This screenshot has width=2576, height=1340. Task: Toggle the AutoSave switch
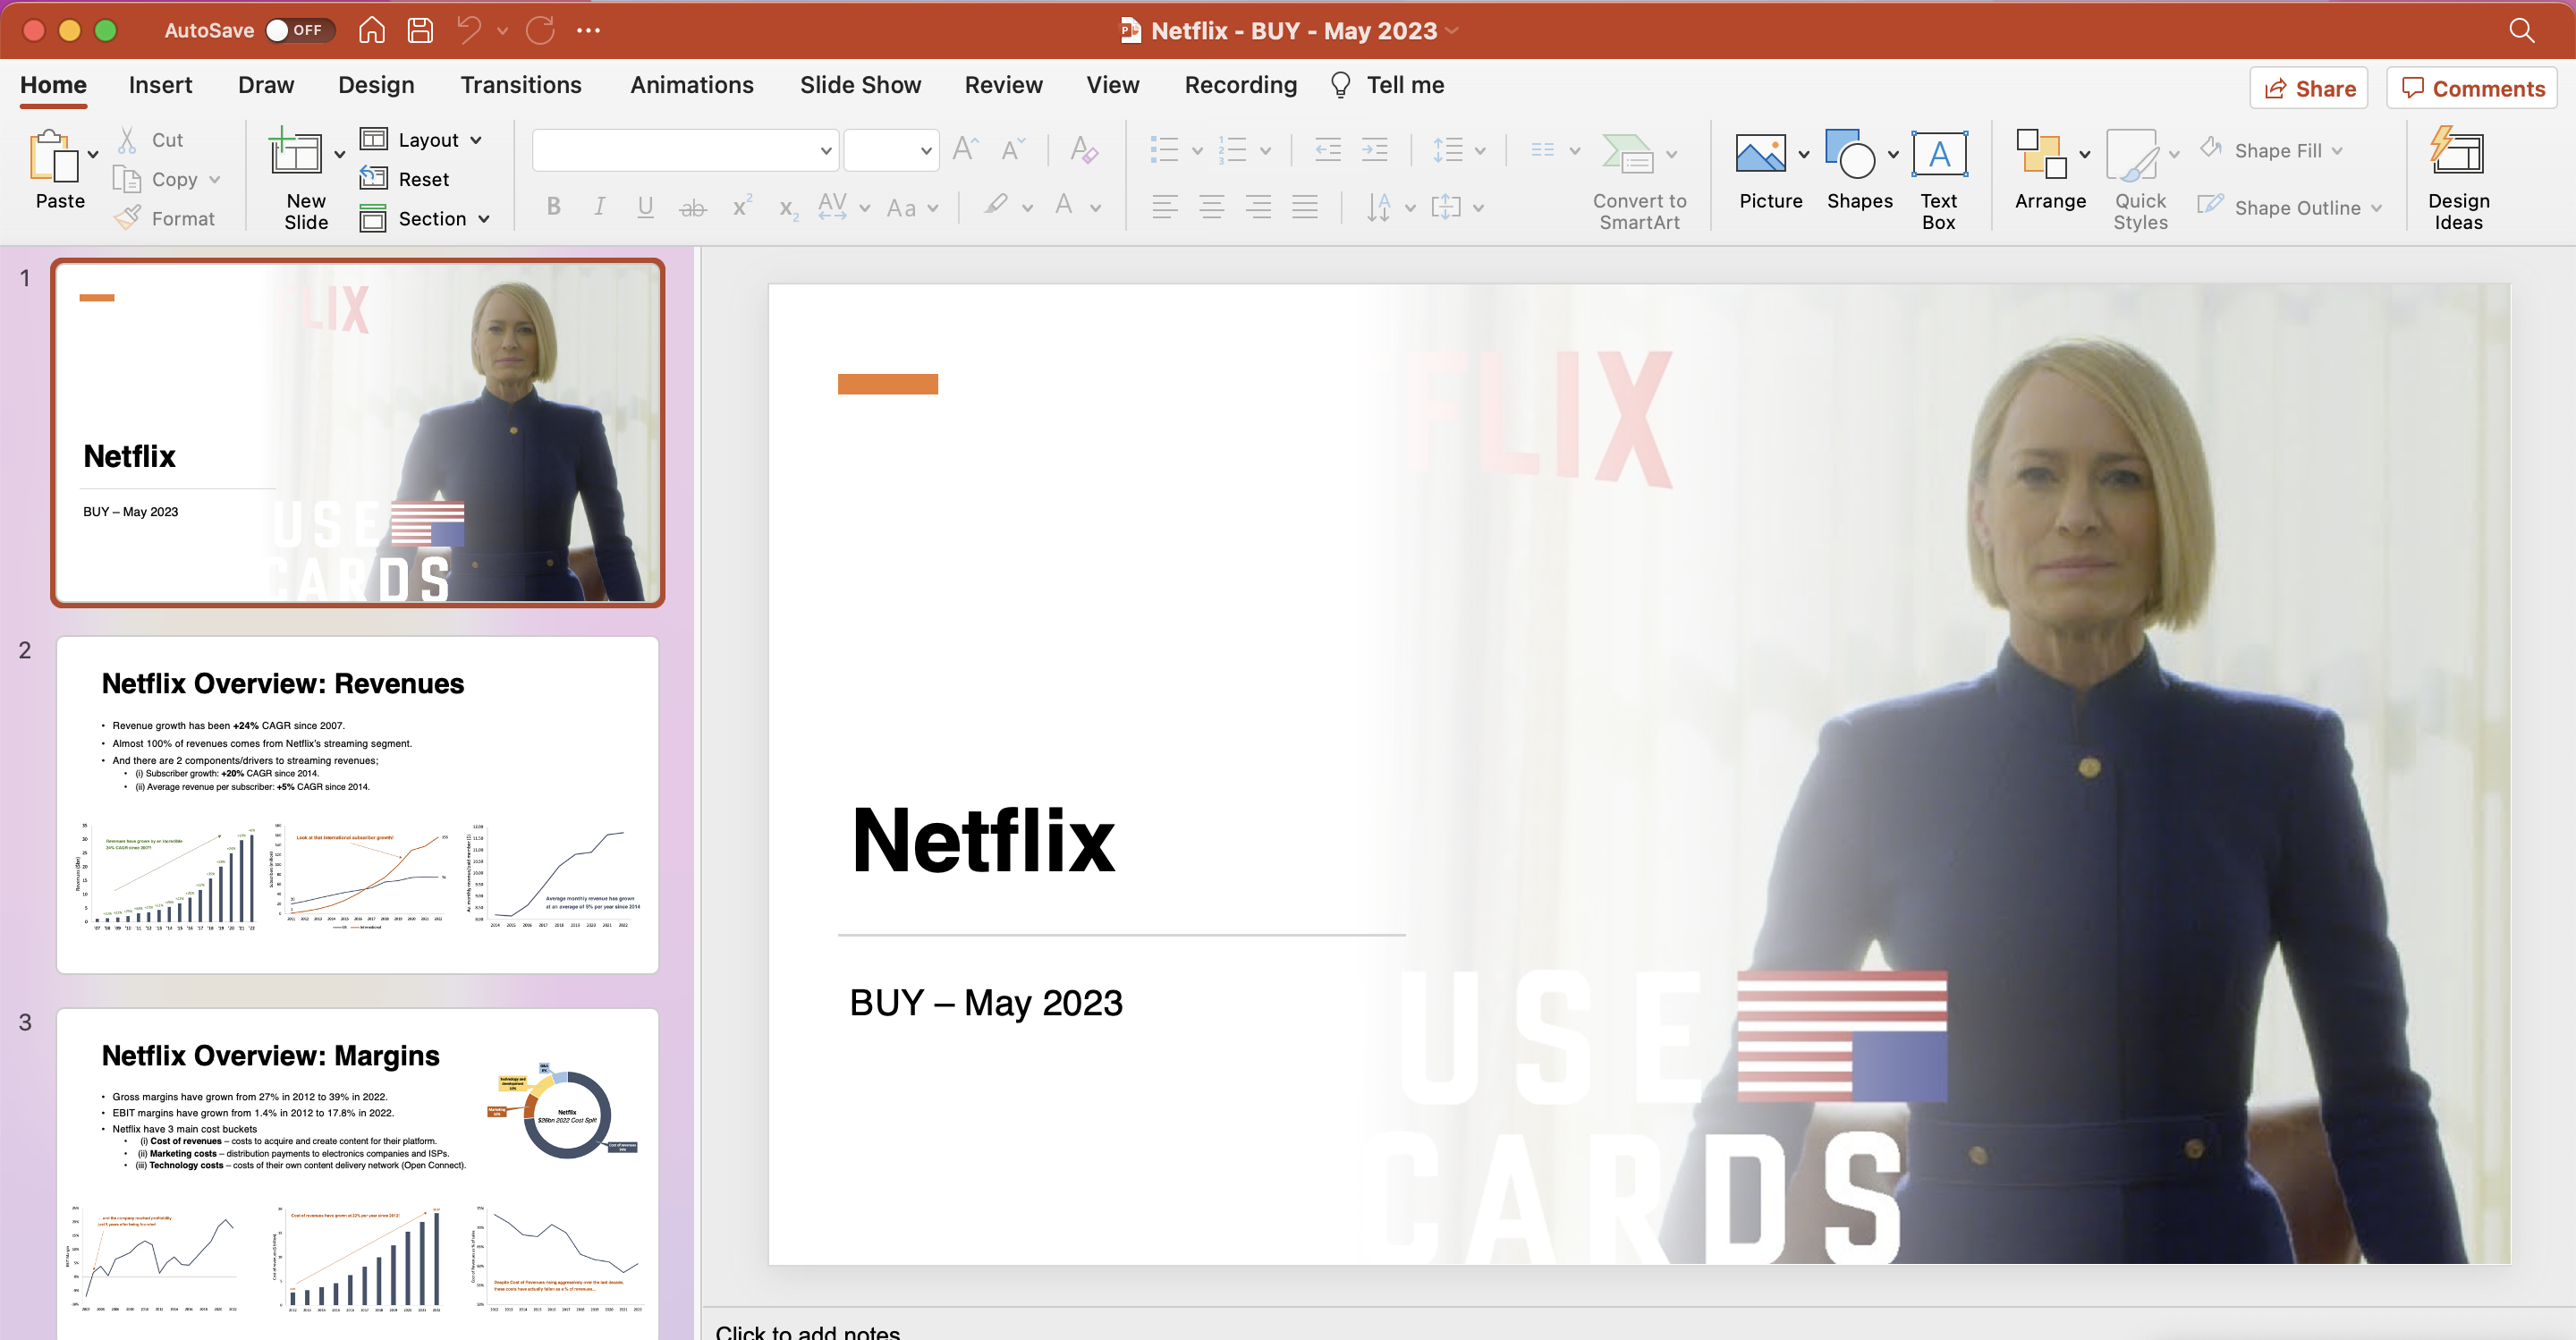tap(298, 30)
